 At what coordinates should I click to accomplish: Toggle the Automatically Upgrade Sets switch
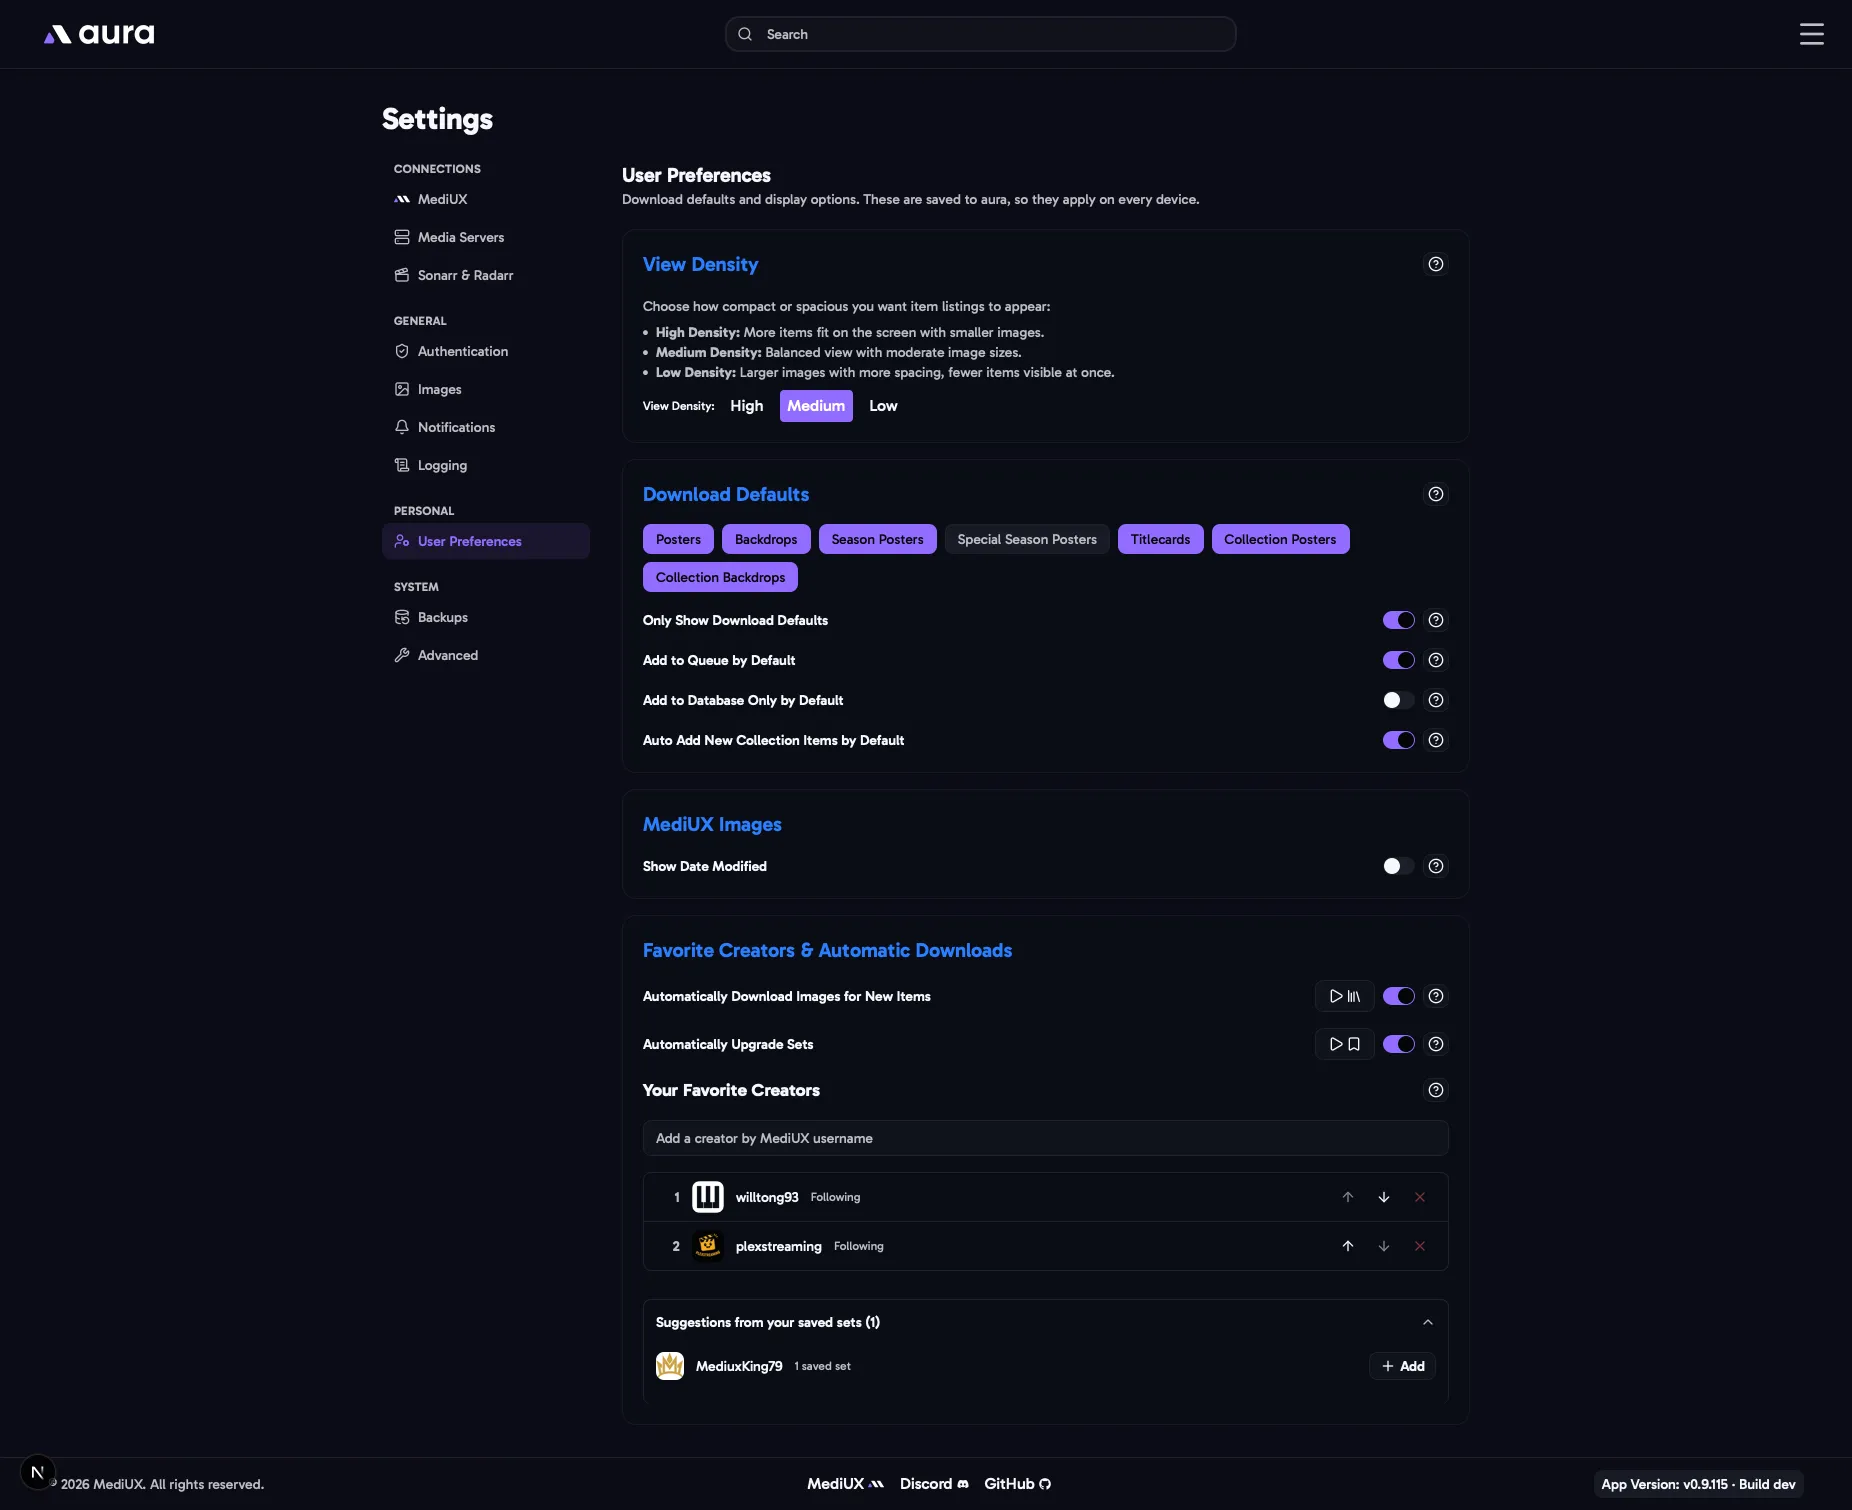click(1398, 1044)
